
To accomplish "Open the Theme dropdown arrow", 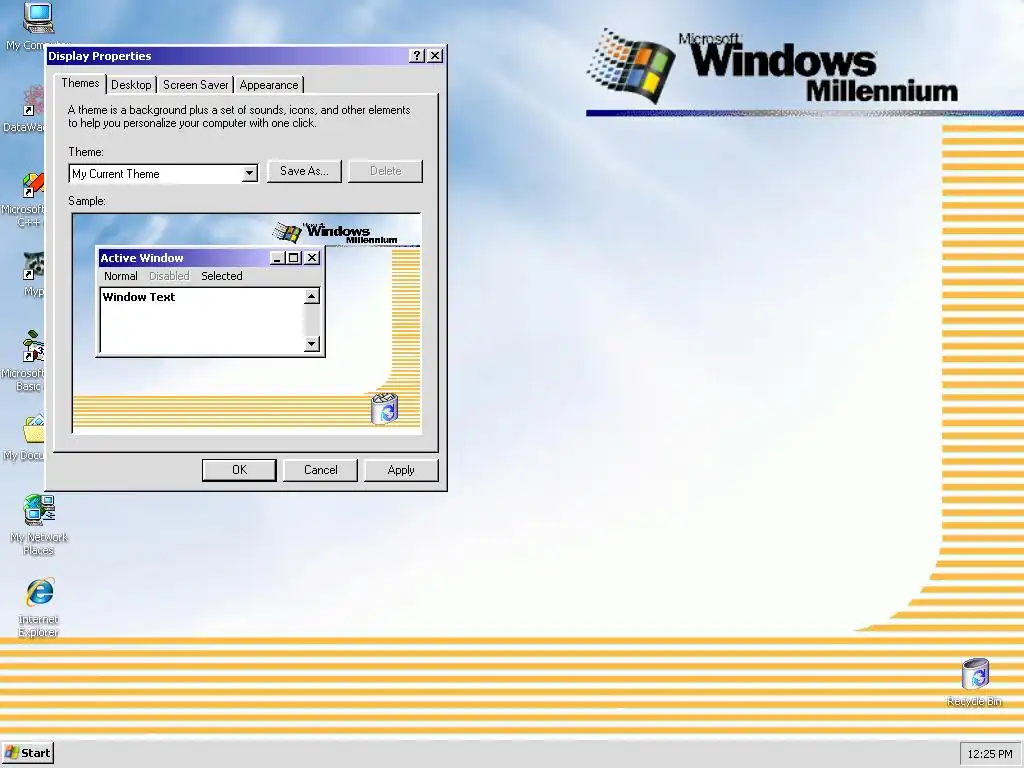I will tap(249, 174).
